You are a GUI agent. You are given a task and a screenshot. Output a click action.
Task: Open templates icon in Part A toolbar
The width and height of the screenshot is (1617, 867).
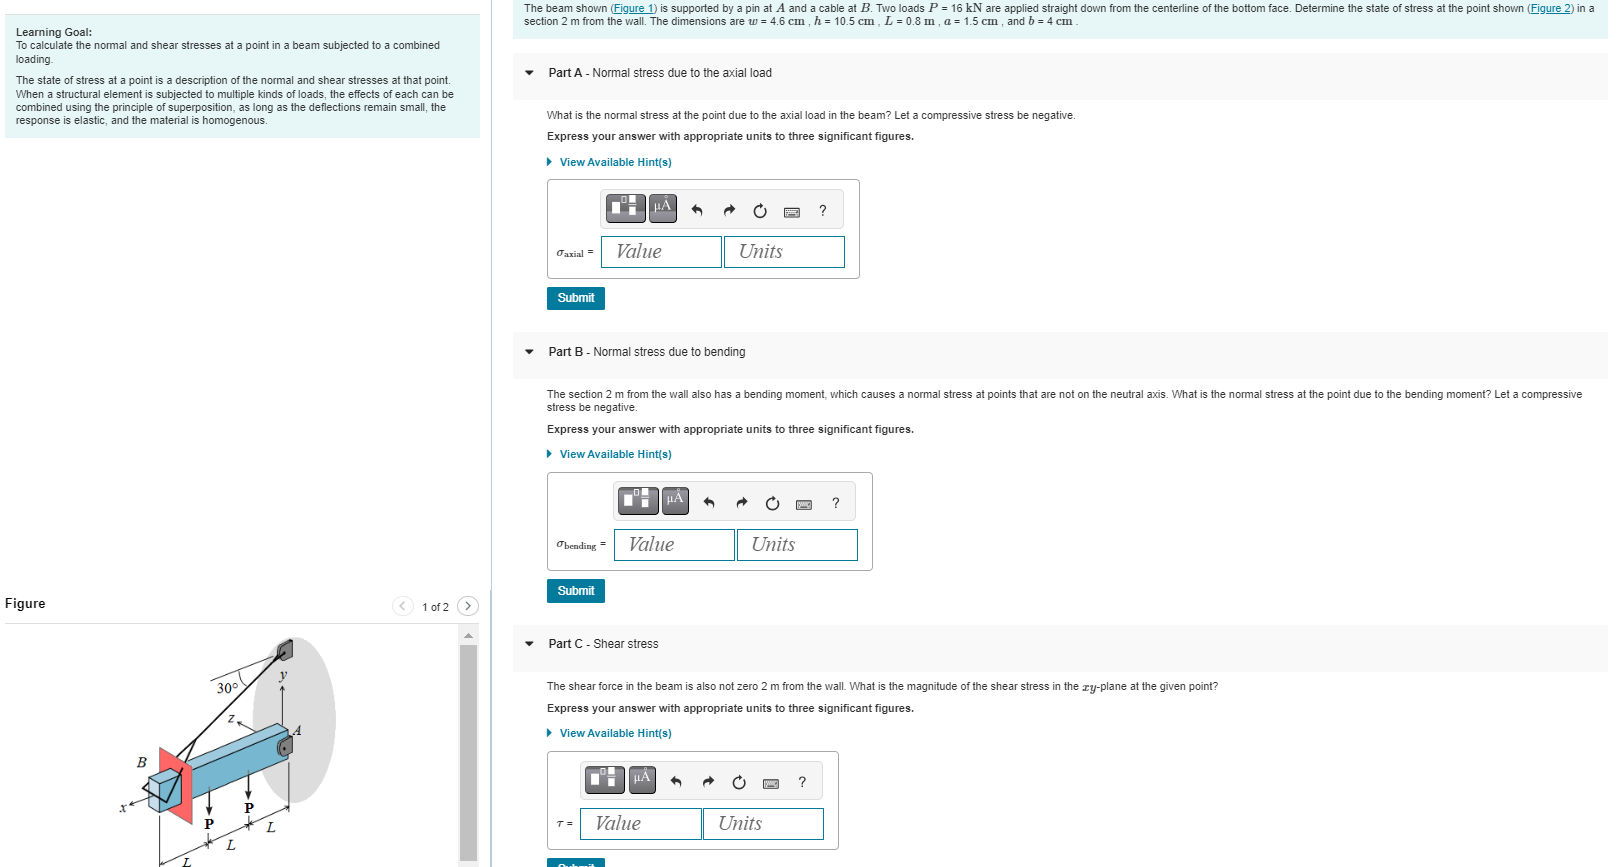[x=626, y=208]
